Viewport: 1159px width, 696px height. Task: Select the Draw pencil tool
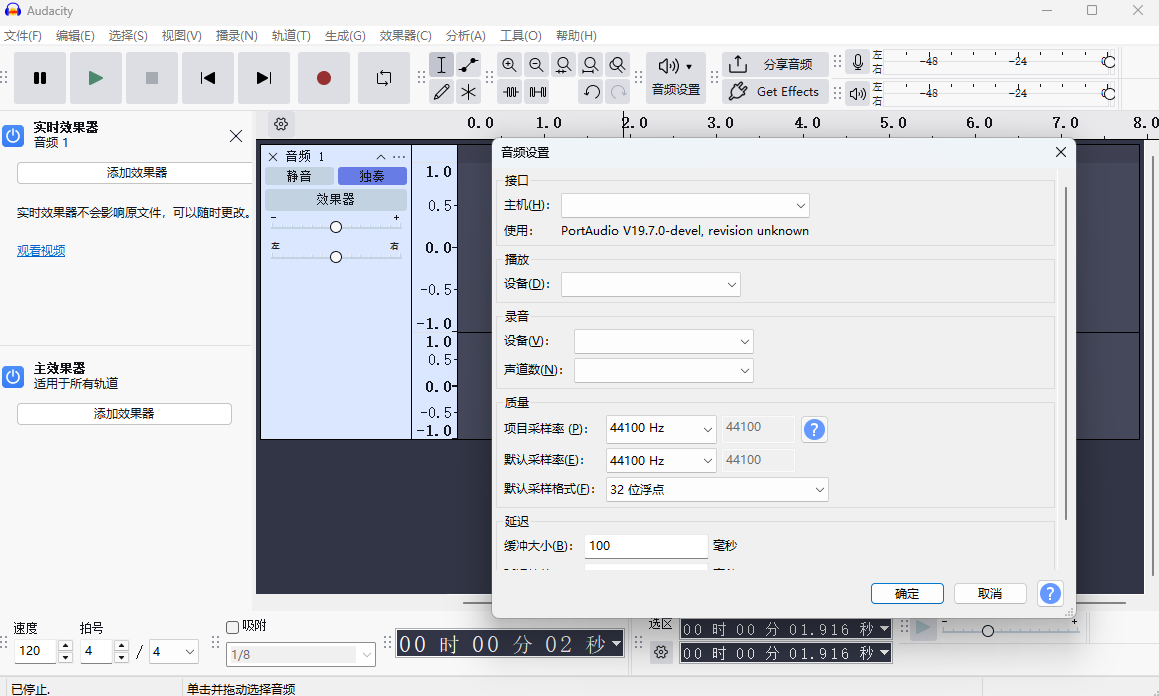[x=441, y=92]
